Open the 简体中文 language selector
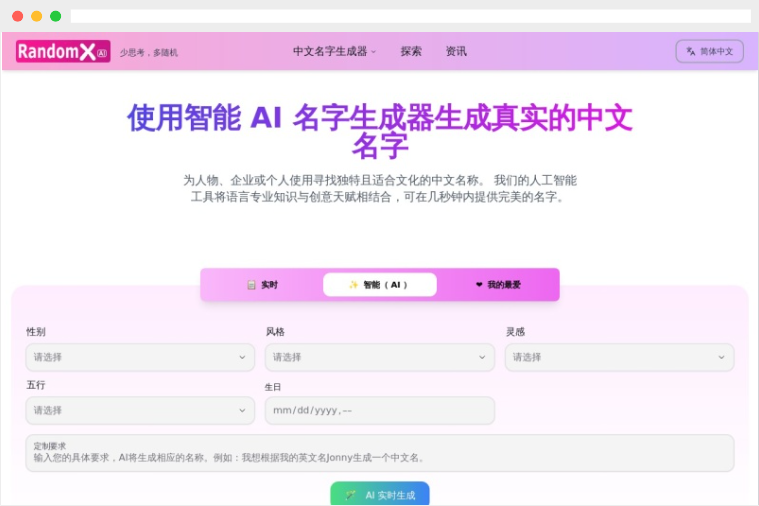The image size is (759, 506). tap(709, 51)
